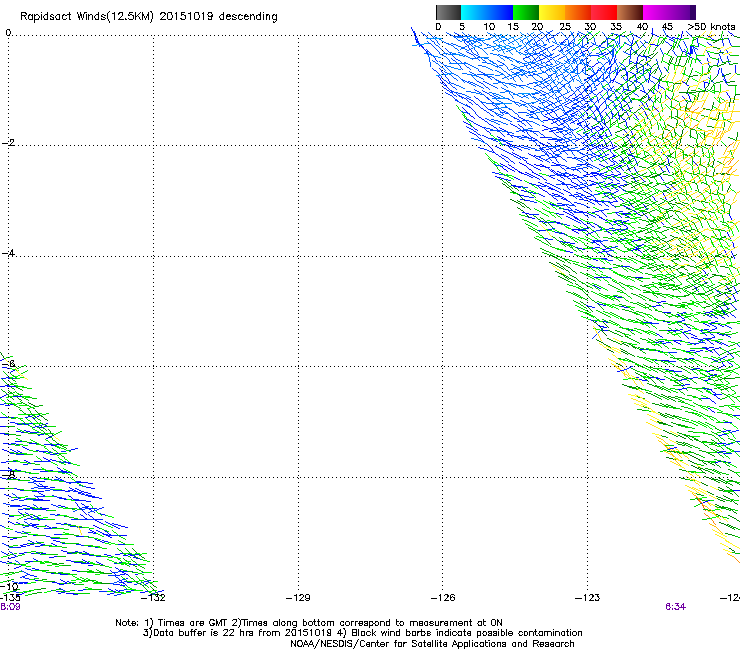Click the purple time stamp "6:34"
Screen dimensions: 740x650
coord(675,607)
